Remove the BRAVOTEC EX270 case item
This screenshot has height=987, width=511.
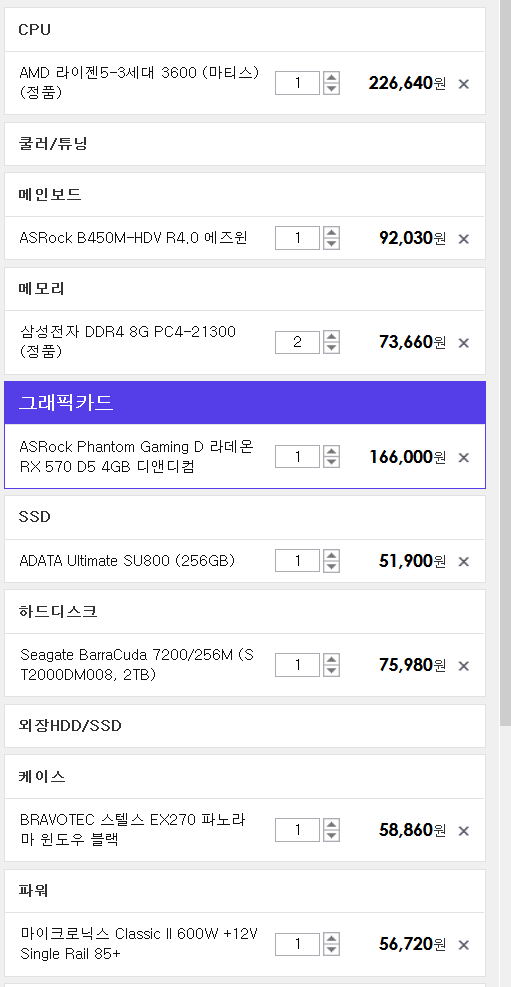click(x=464, y=831)
